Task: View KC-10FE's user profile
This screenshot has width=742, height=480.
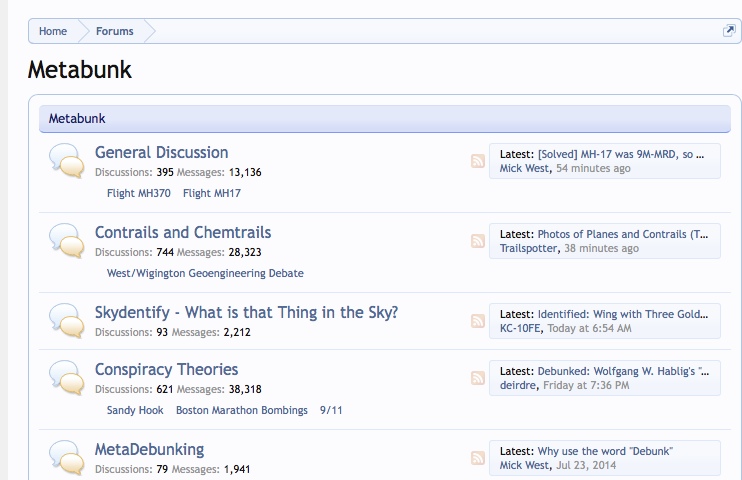Action: (x=520, y=329)
